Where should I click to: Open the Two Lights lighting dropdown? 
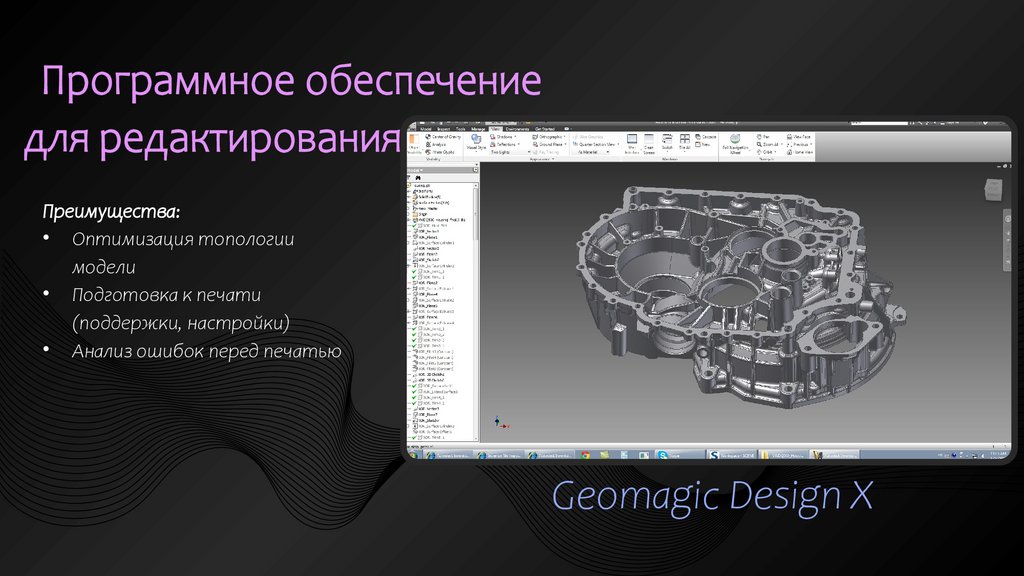click(509, 151)
